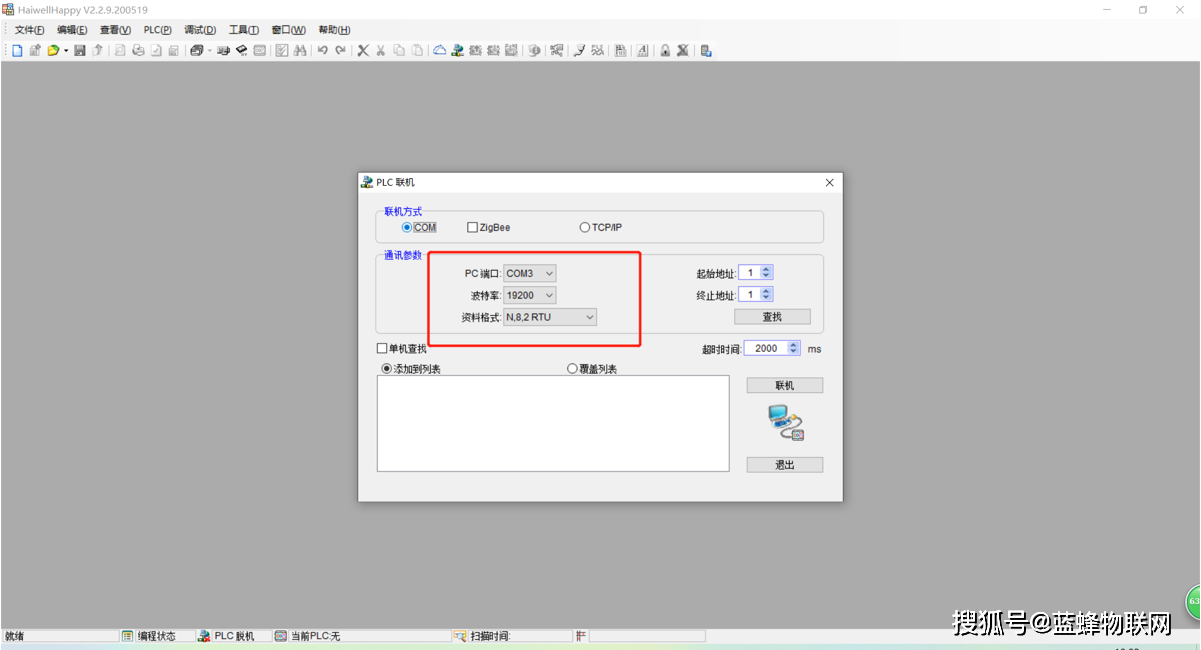
Task: Click the Paste clipboard icon
Action: 416,50
